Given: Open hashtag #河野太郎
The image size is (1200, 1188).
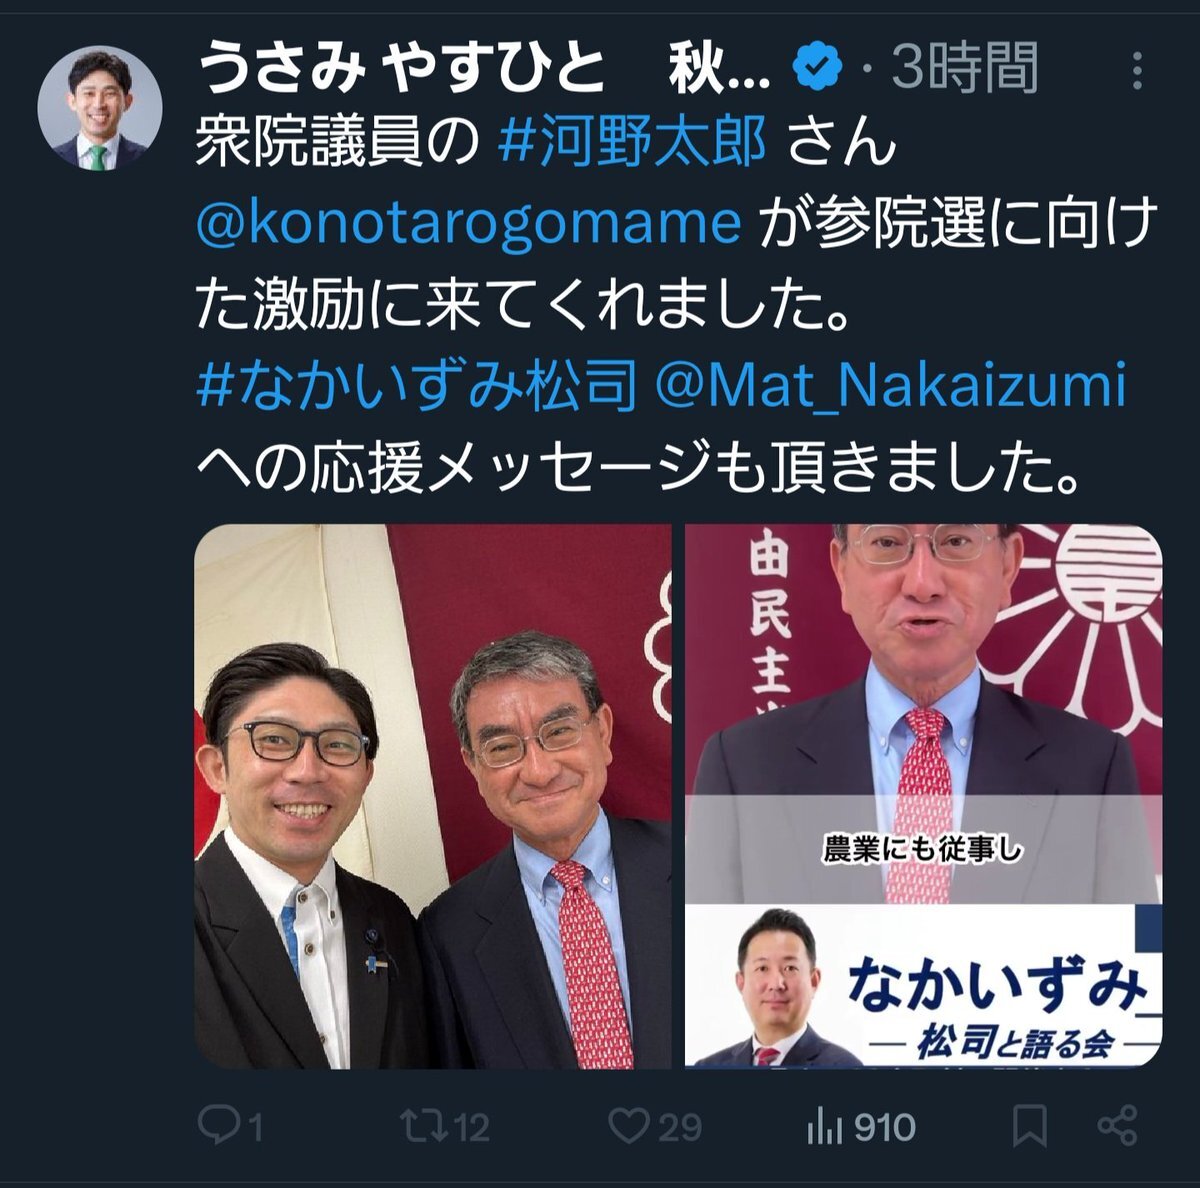Looking at the screenshot, I should click(632, 144).
